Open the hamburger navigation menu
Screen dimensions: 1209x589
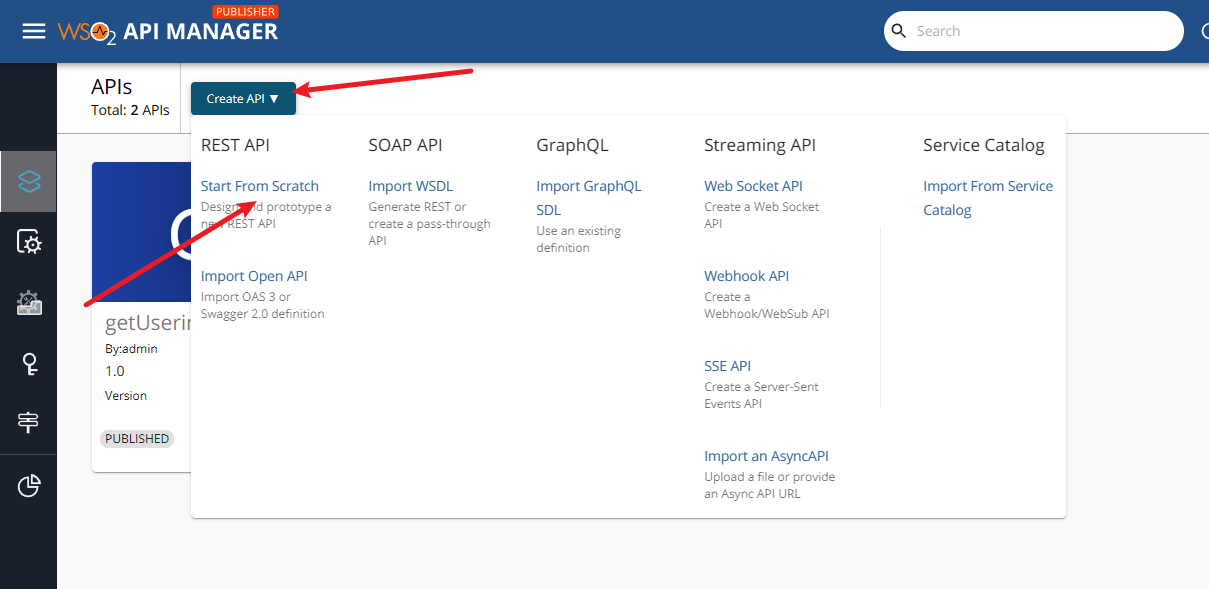[x=34, y=31]
